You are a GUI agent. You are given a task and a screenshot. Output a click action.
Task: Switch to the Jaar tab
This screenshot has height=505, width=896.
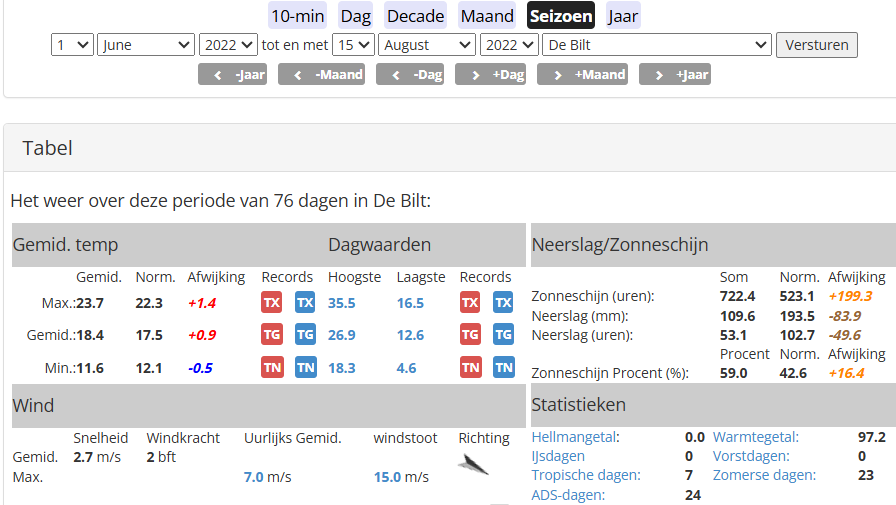pos(623,16)
